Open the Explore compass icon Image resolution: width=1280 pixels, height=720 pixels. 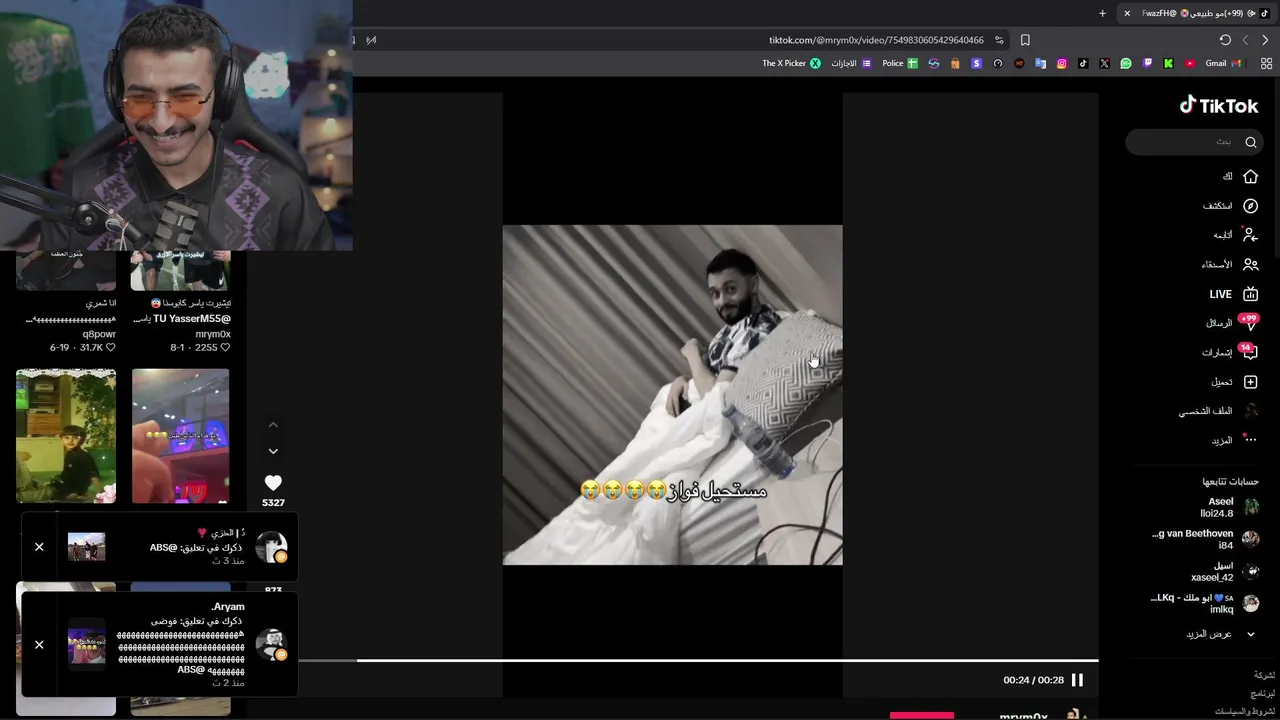coord(1250,206)
